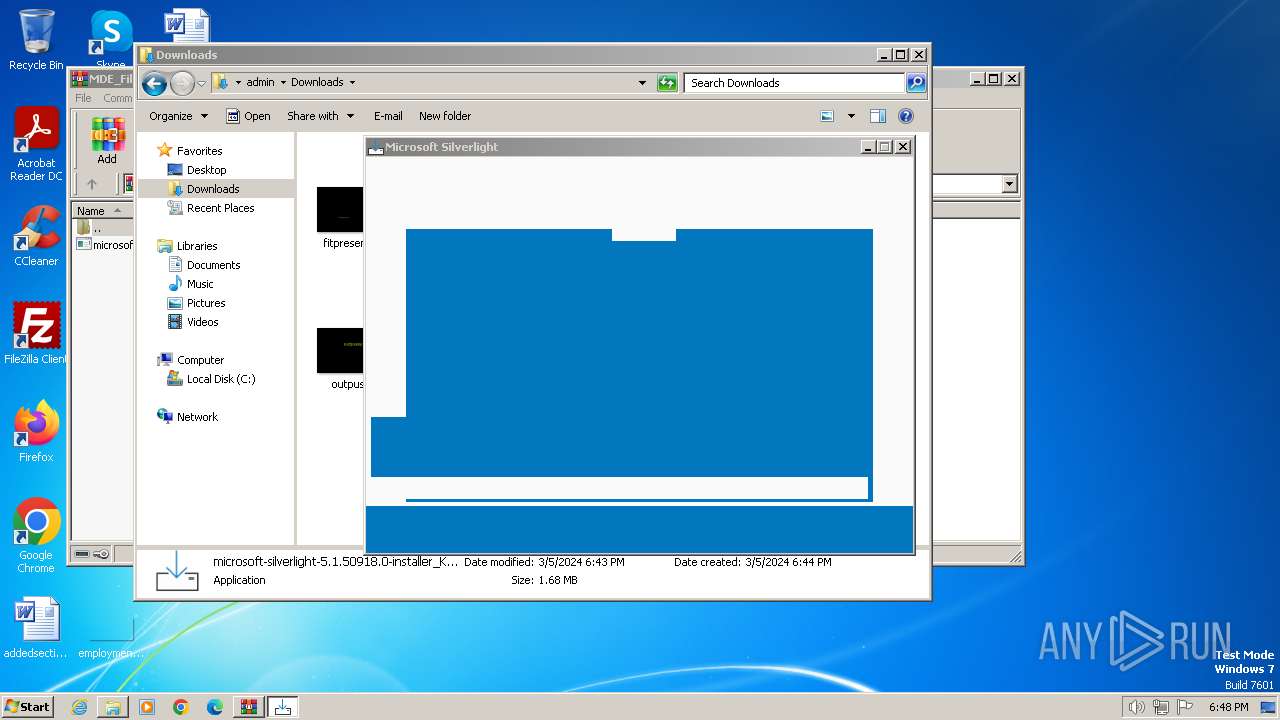Open Recycle Bin desktop icon
The height and width of the screenshot is (720, 1280).
pyautogui.click(x=36, y=40)
